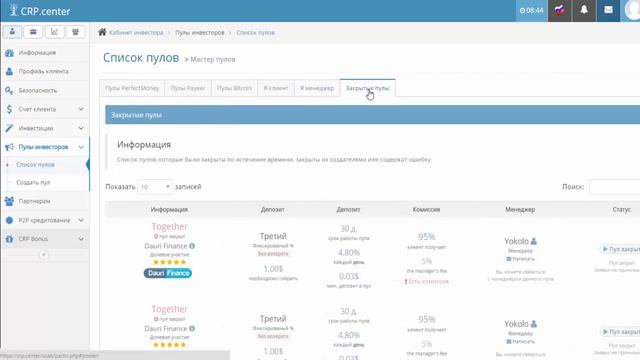Sort by Комиссия column header

[426, 209]
